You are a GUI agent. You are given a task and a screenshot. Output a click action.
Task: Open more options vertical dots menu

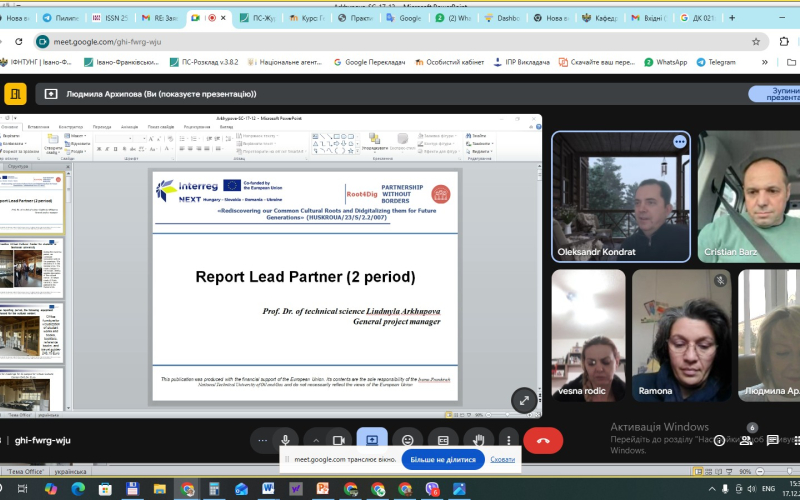(x=509, y=440)
